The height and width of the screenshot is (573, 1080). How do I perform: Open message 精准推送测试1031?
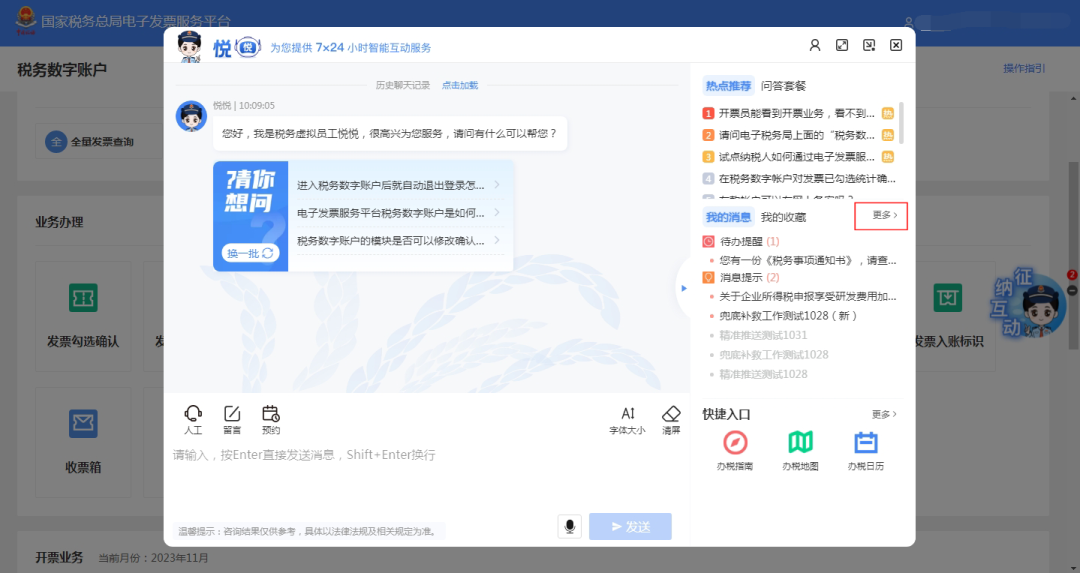pyautogui.click(x=763, y=335)
